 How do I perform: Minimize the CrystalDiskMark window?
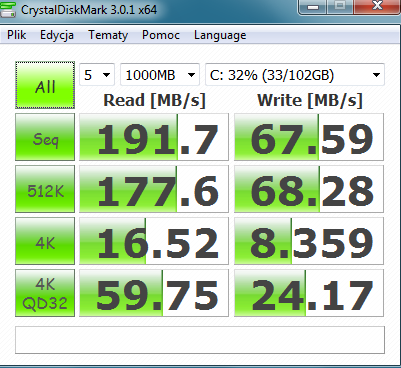pyautogui.click(x=313, y=6)
